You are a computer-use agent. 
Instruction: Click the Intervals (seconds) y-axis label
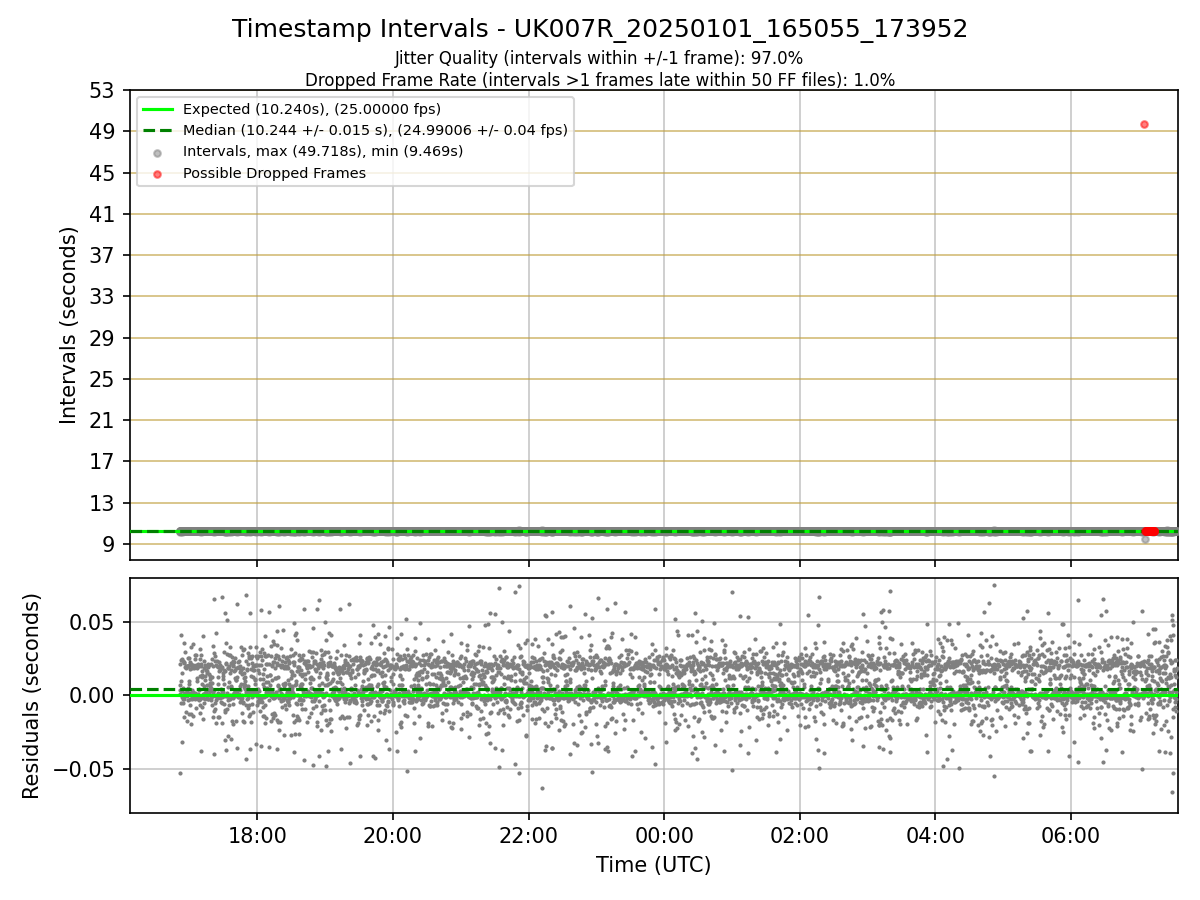68,325
